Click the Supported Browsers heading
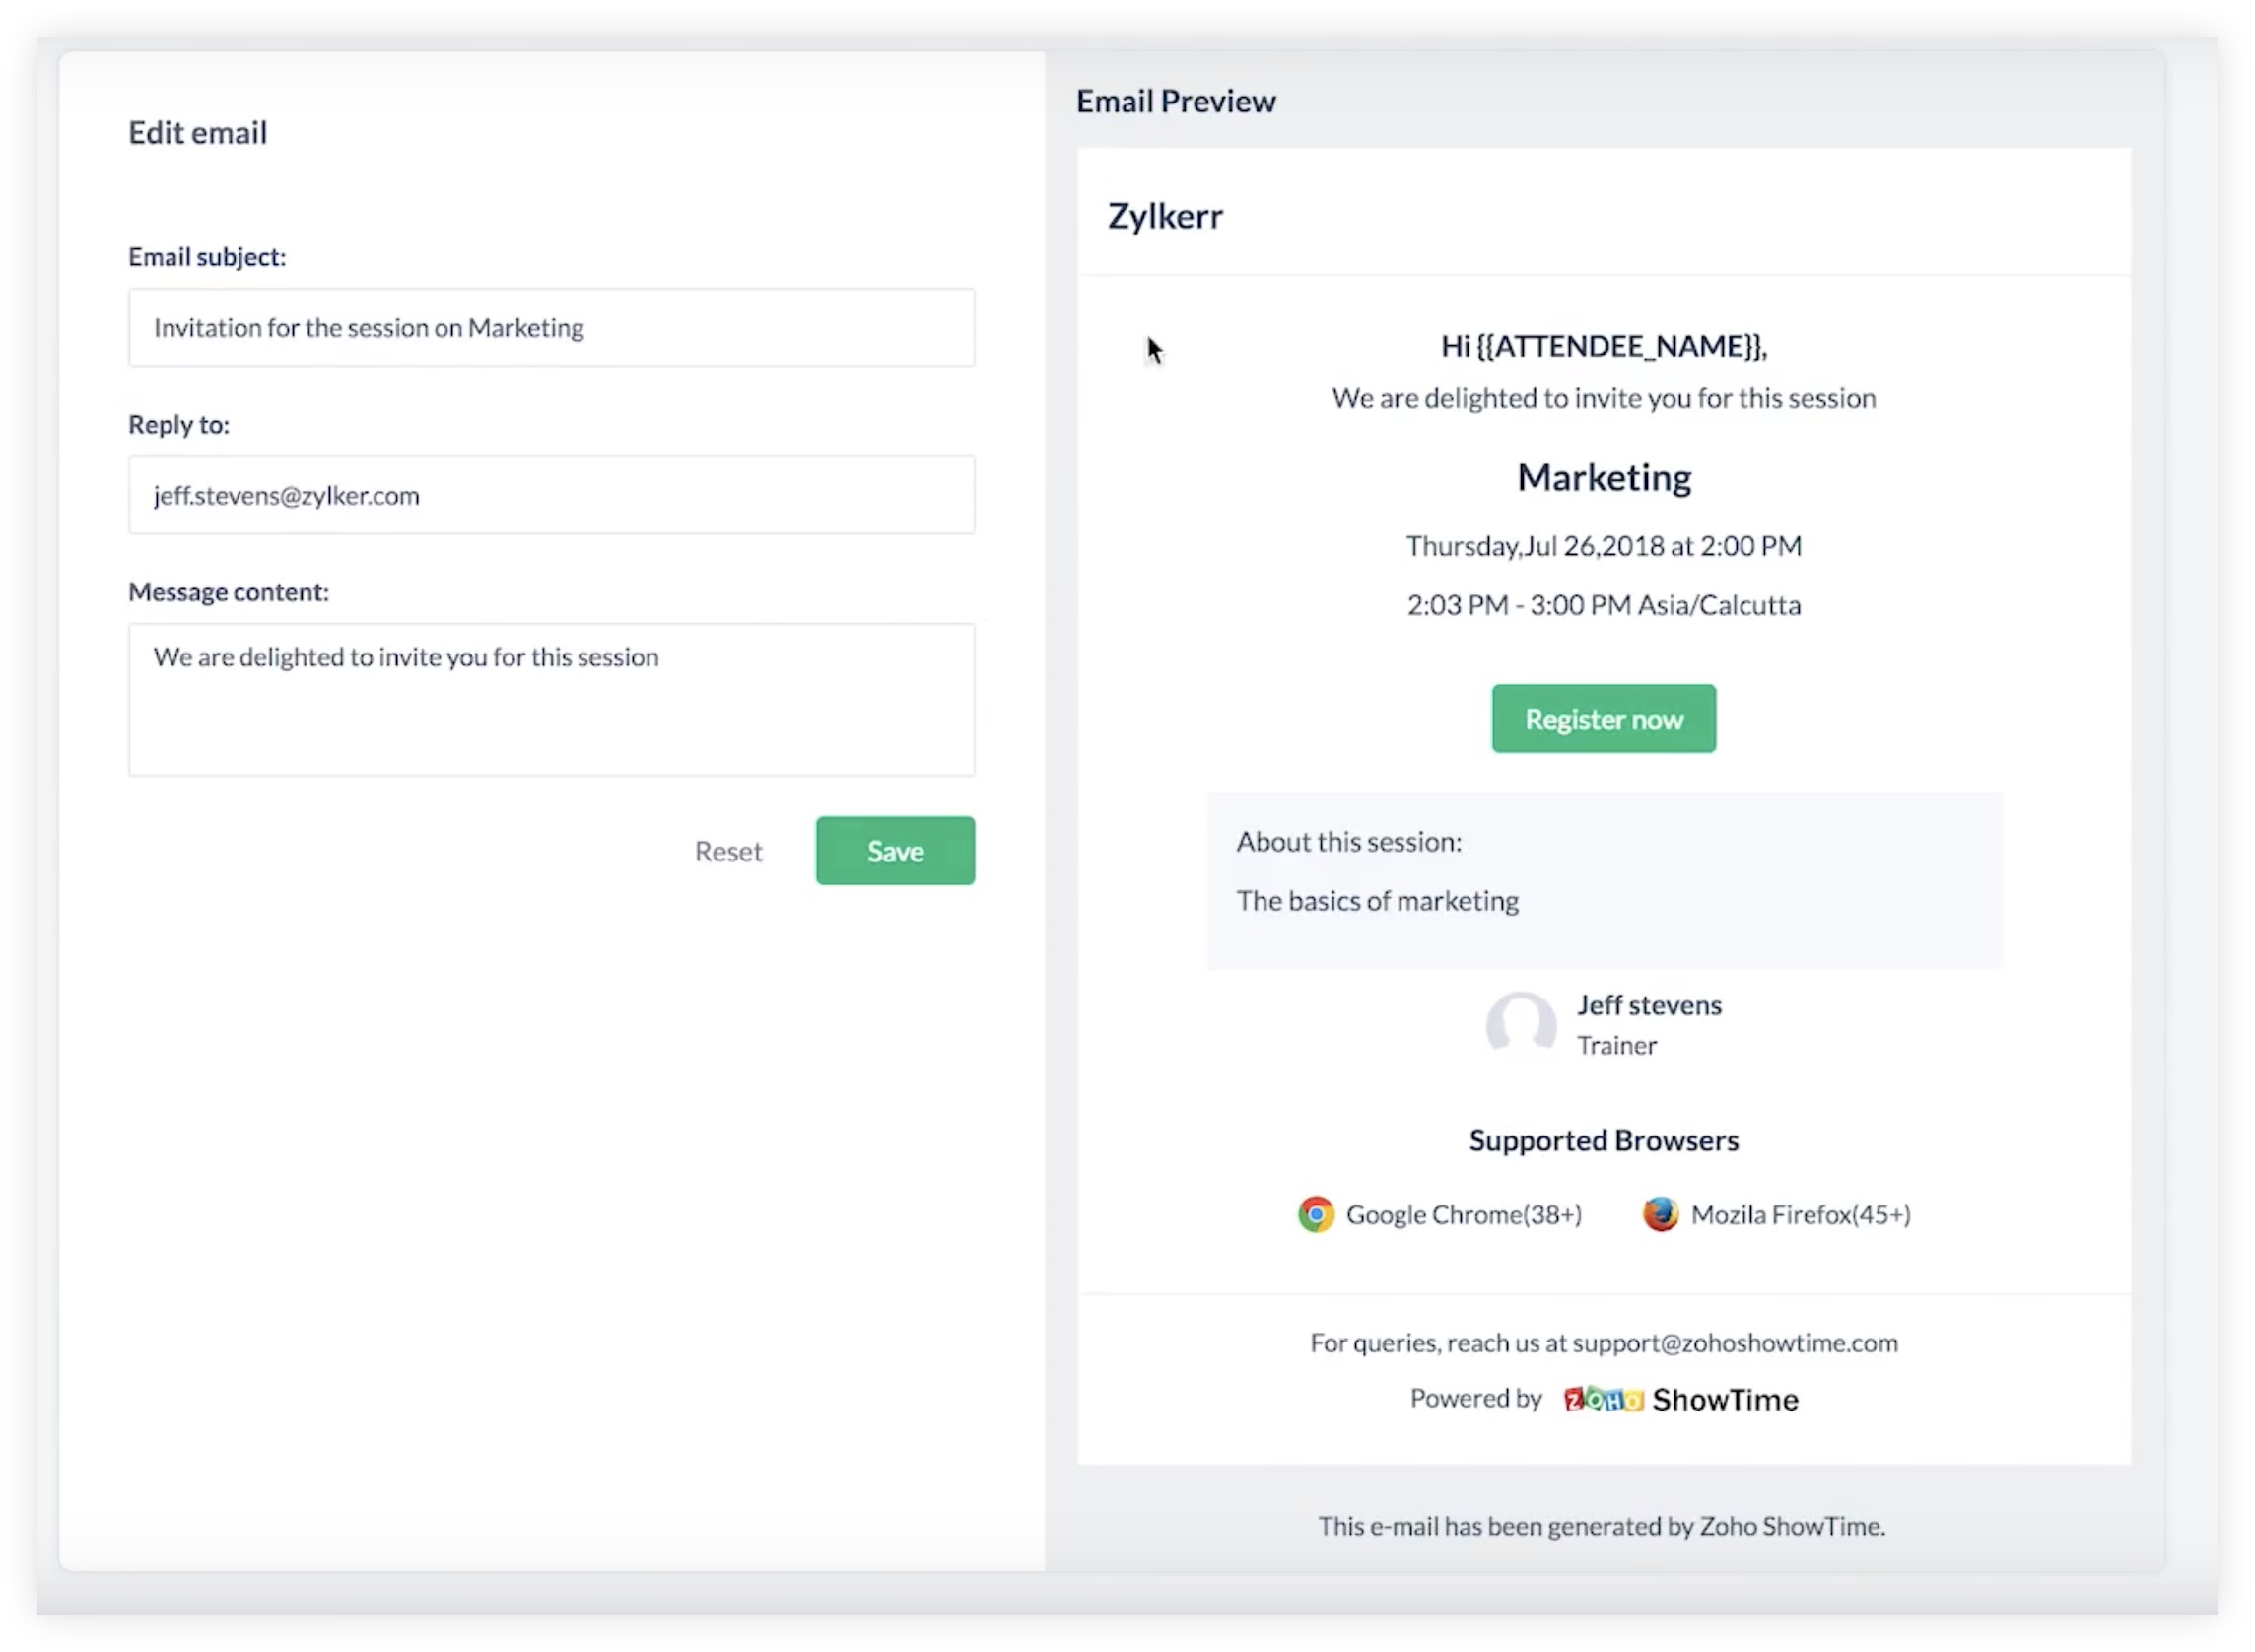2255x1652 pixels. [1604, 1140]
